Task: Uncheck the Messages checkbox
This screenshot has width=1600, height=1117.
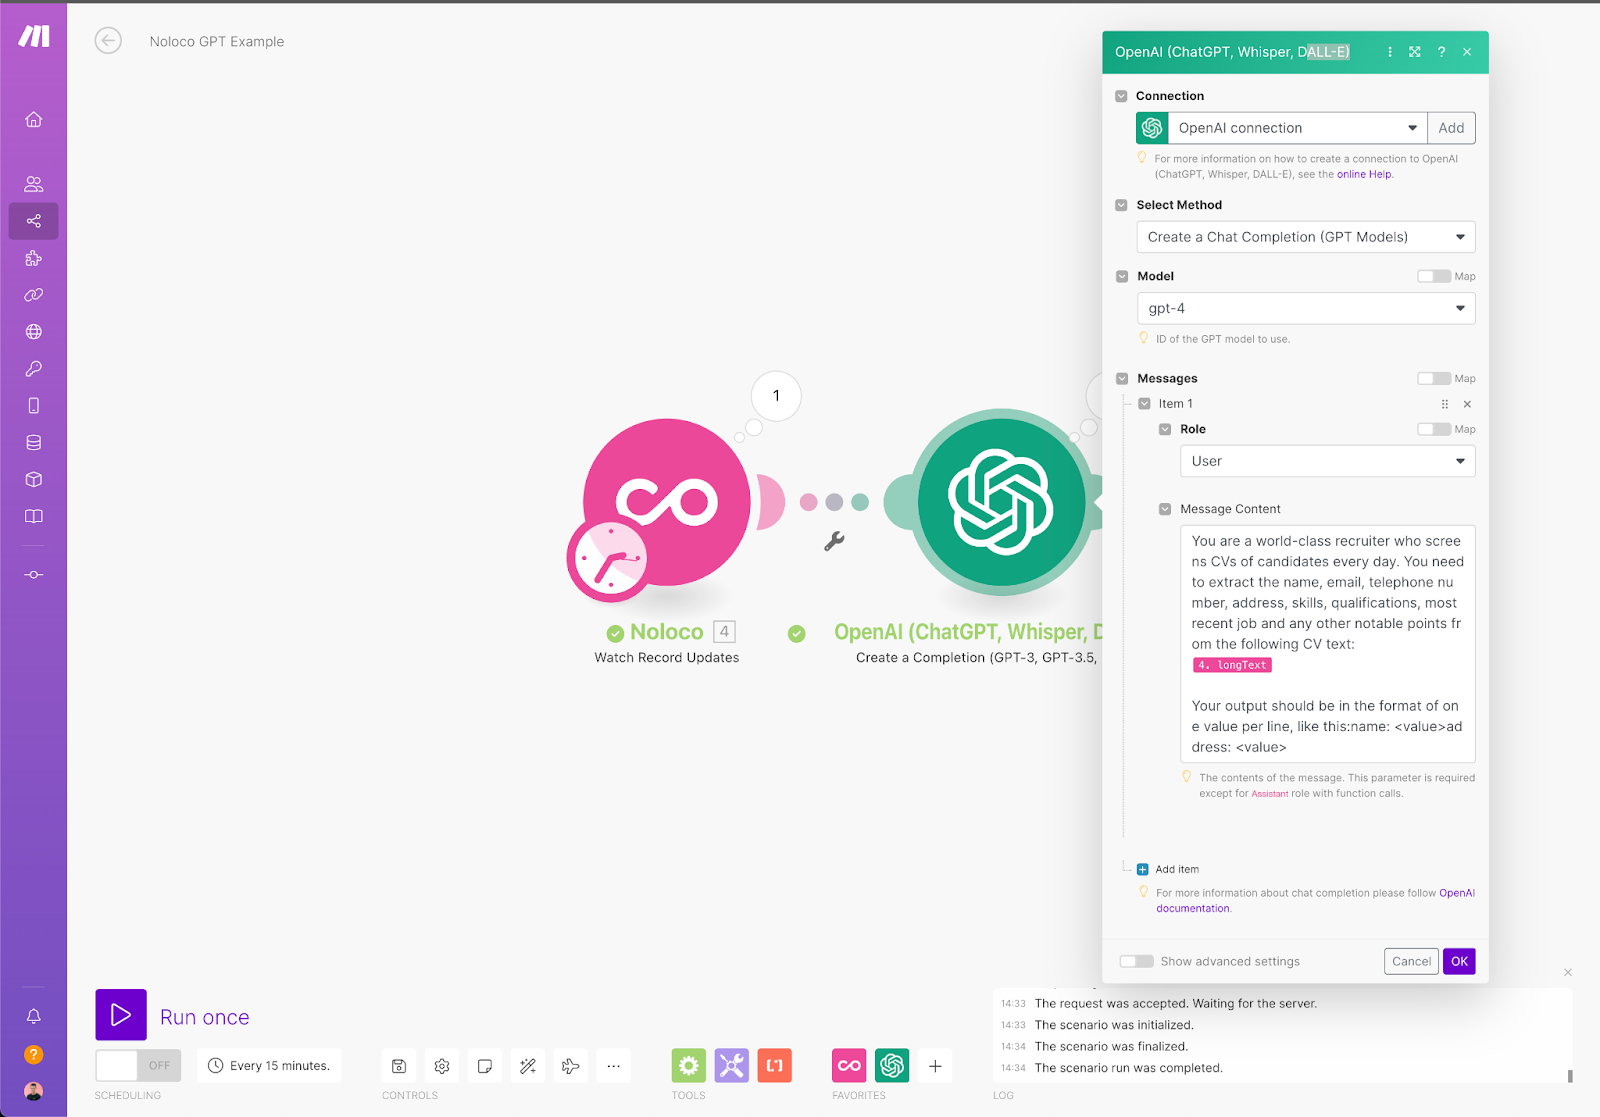Action: point(1121,378)
